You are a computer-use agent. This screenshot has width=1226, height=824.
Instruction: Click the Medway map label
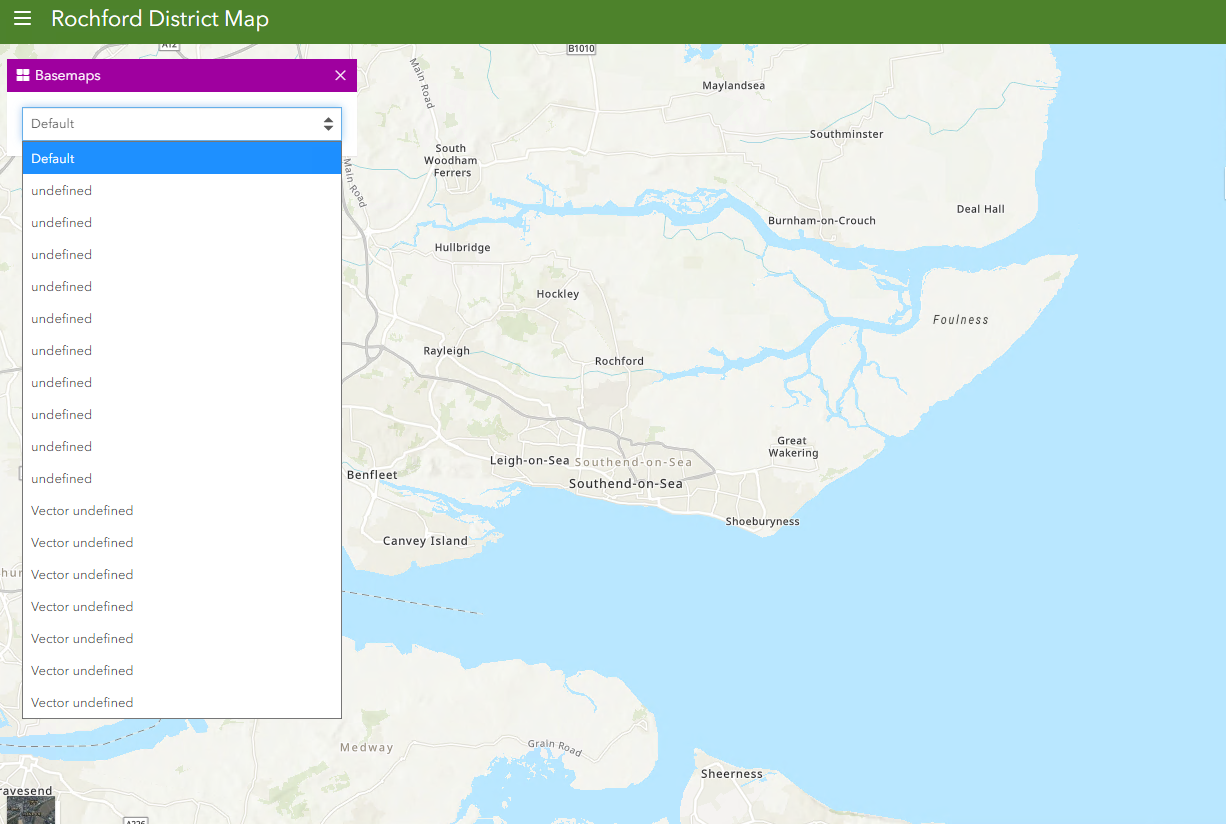click(x=367, y=748)
